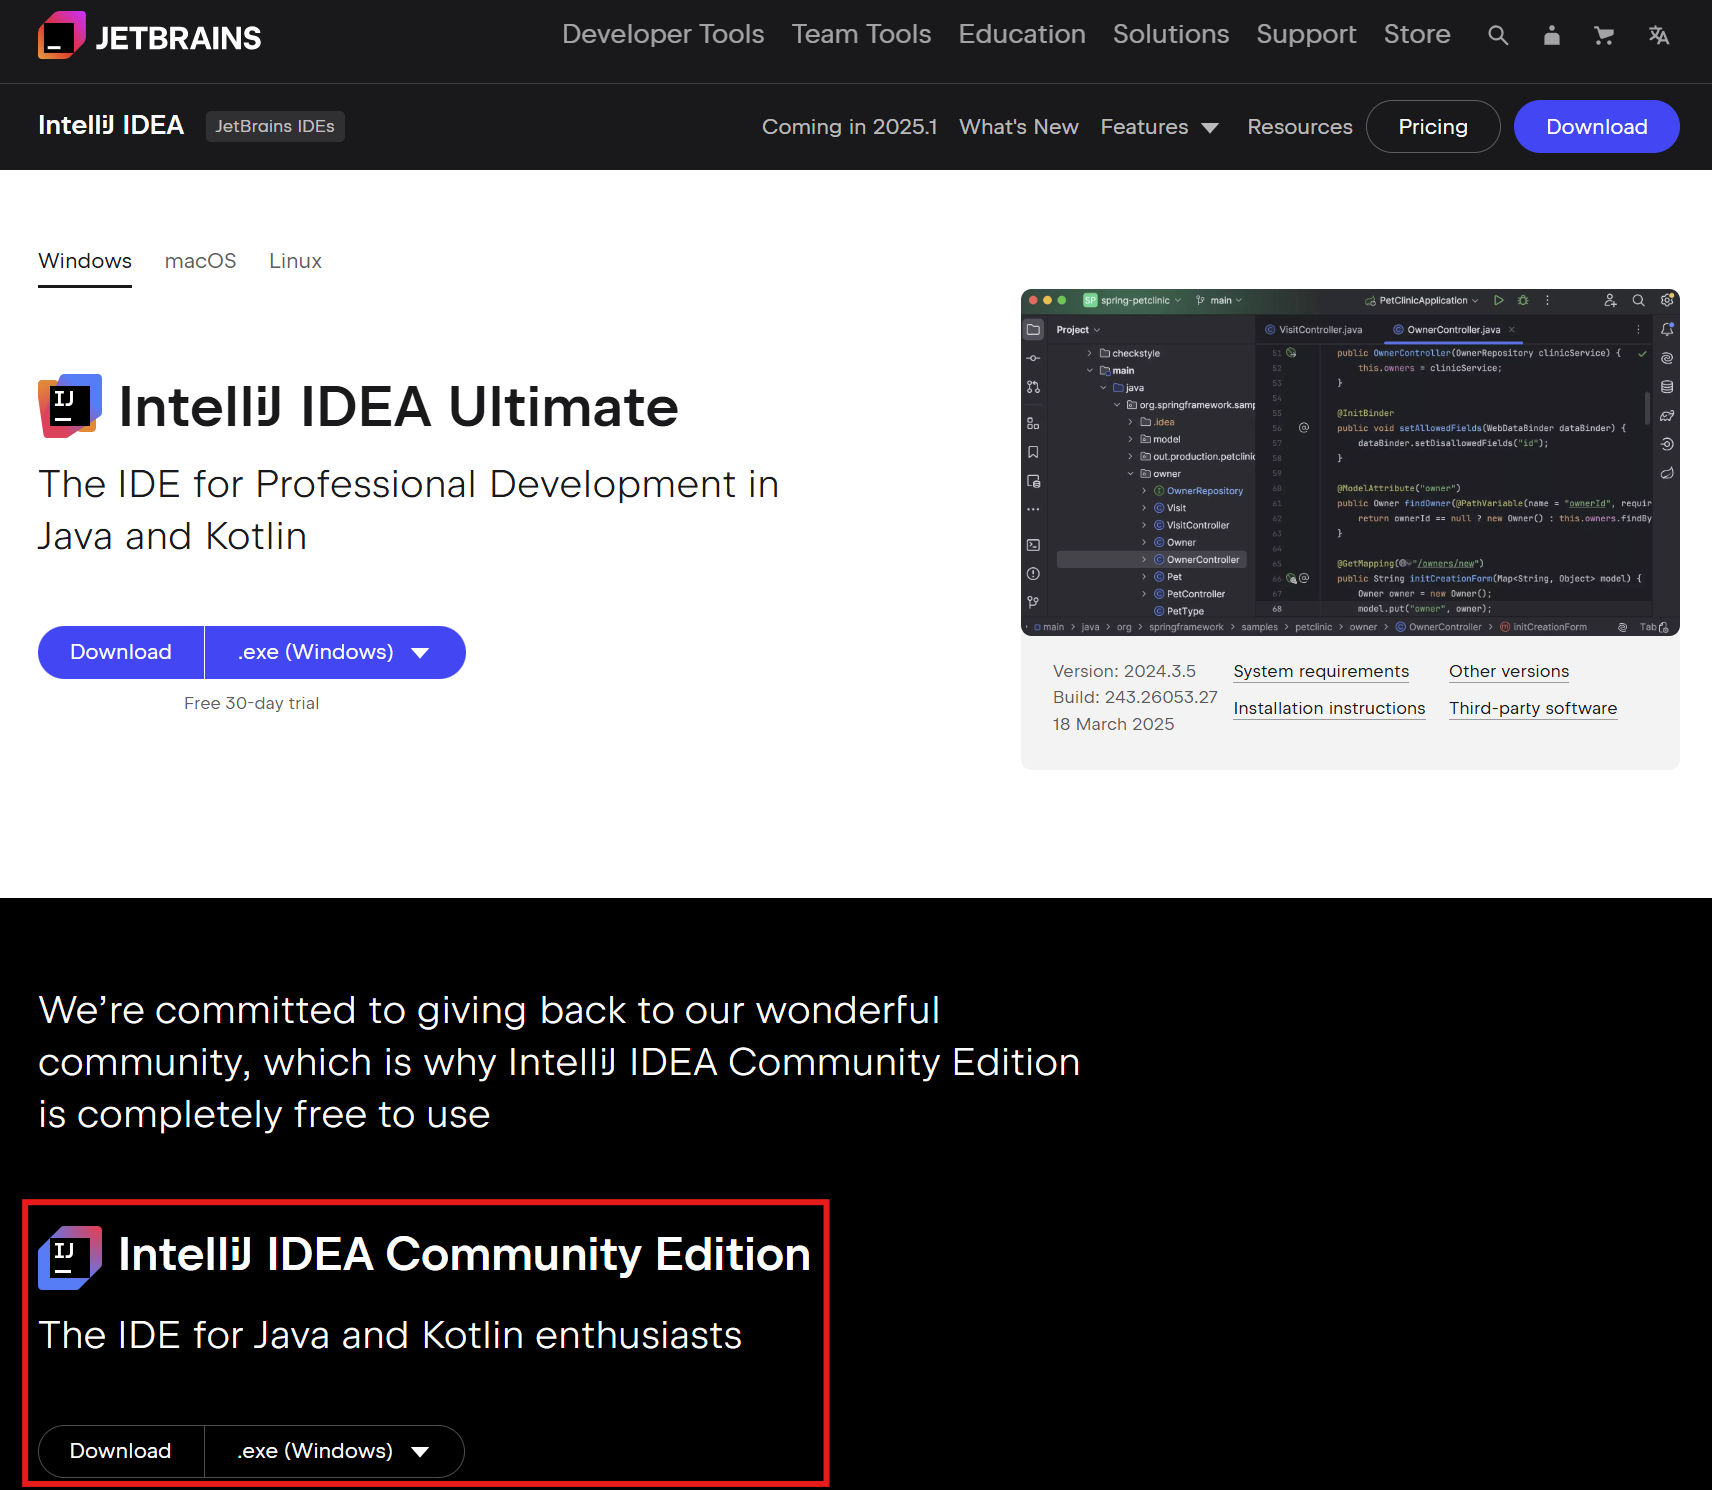Image resolution: width=1712 pixels, height=1490 pixels.
Task: Open Coming in 2025.1 page
Action: (850, 127)
